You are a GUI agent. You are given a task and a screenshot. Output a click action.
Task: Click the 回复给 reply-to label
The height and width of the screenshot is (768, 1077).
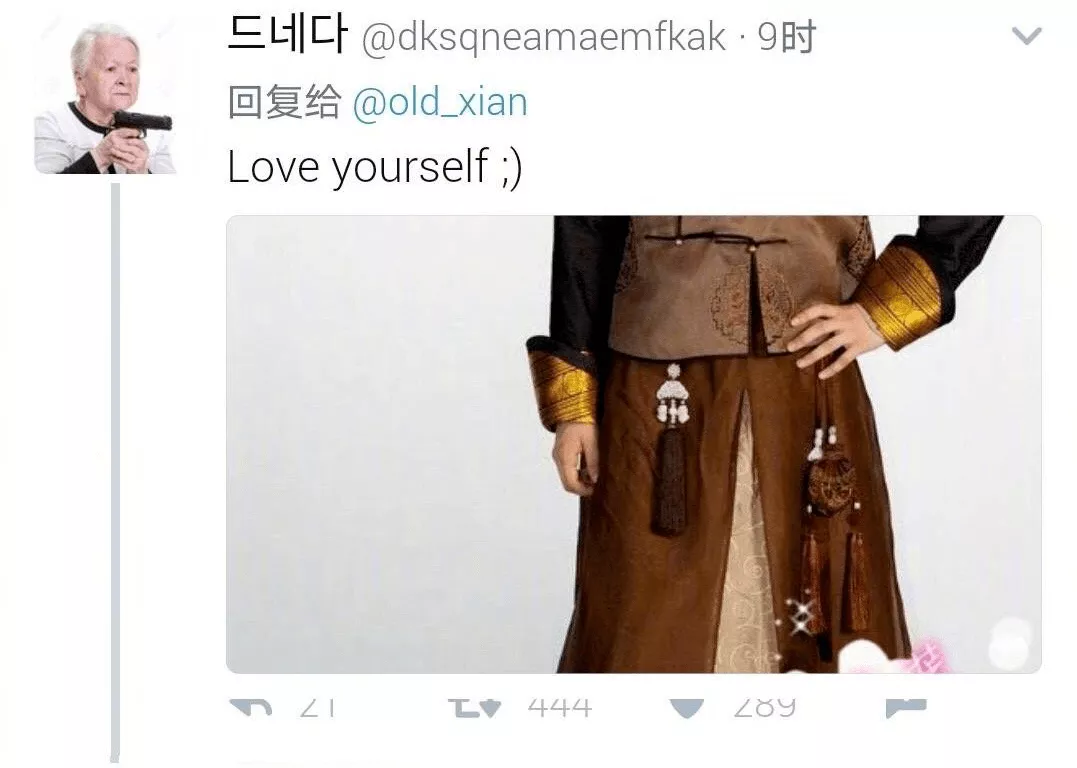[x=284, y=102]
